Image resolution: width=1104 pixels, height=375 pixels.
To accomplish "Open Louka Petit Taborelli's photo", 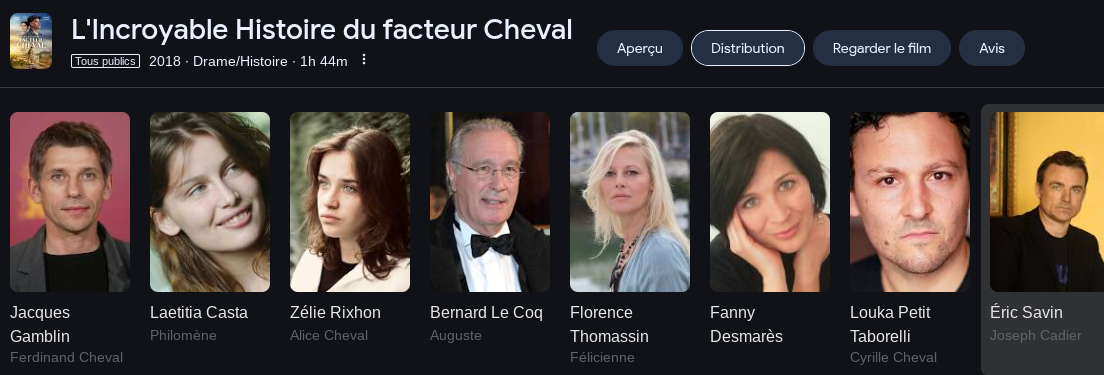I will click(x=910, y=202).
